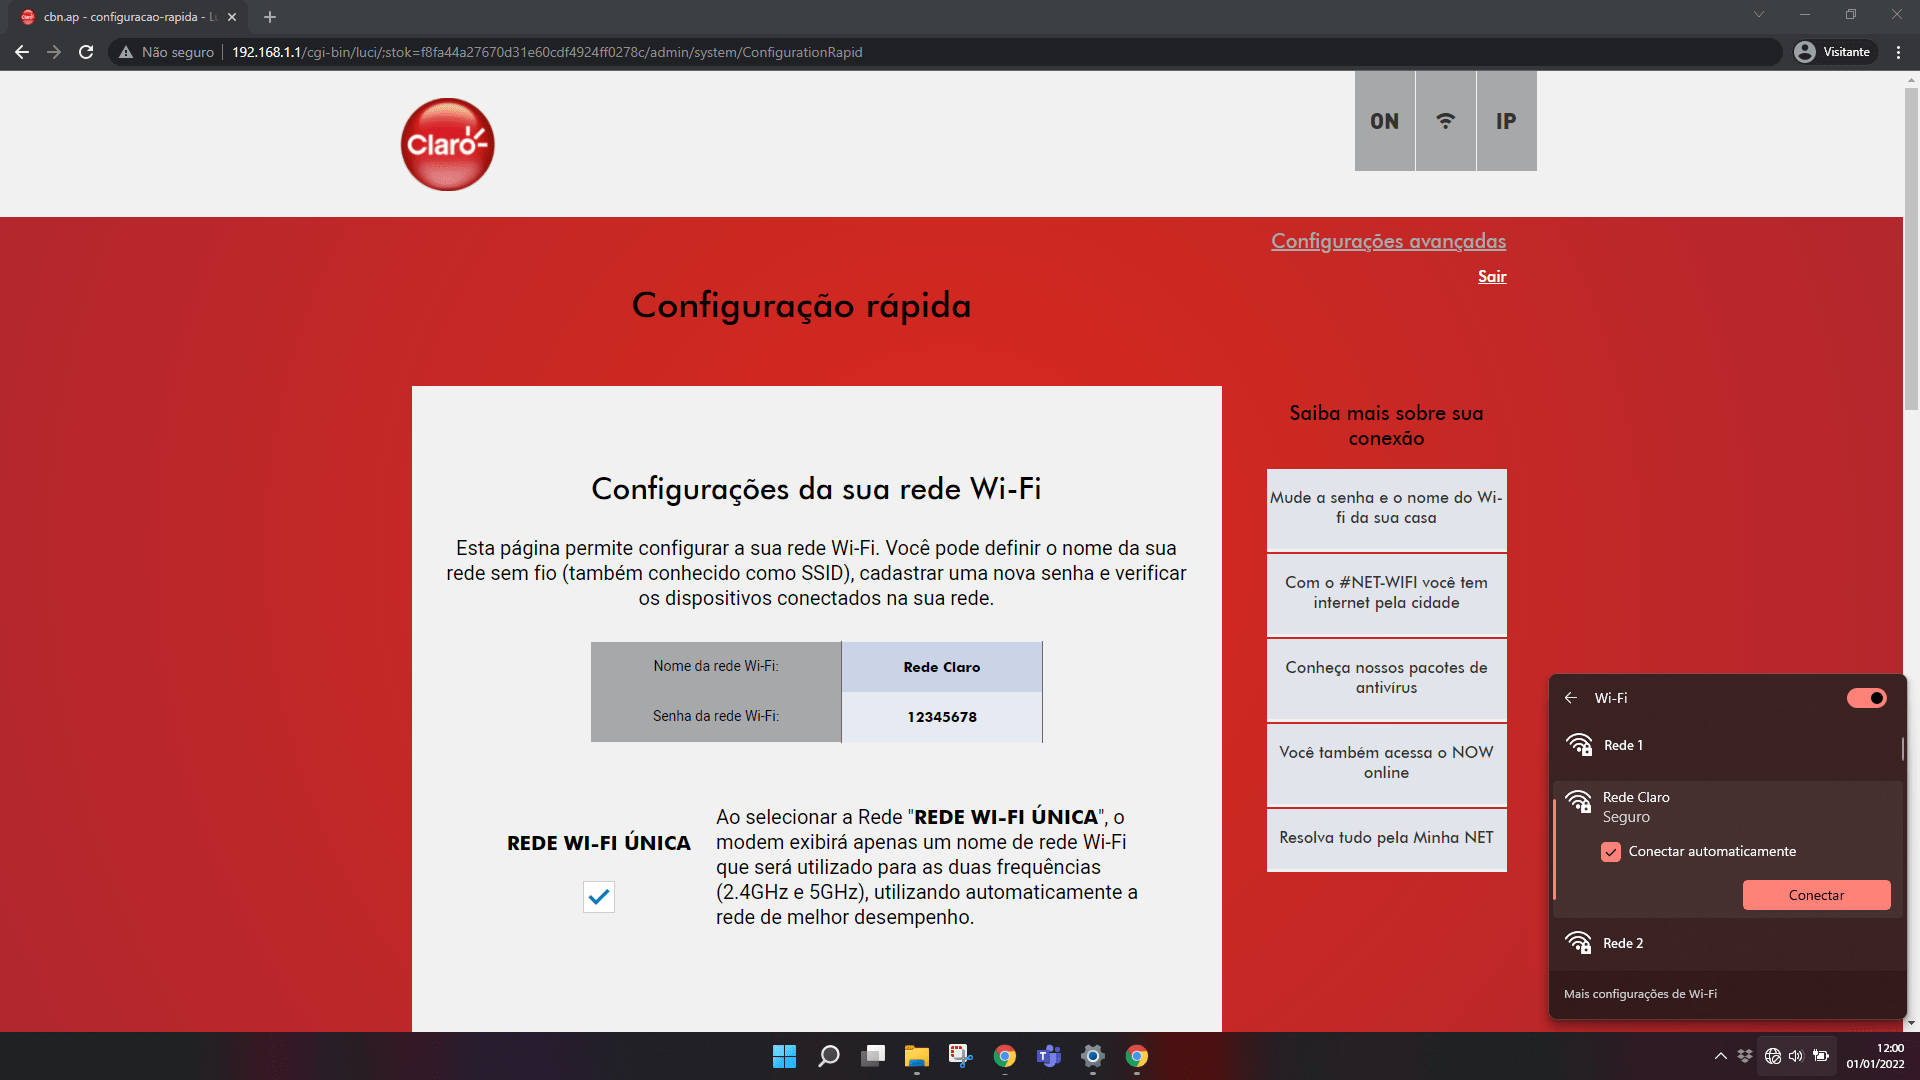Uncheck the REDE WI-FI ÚNICA checkbox

coord(599,897)
